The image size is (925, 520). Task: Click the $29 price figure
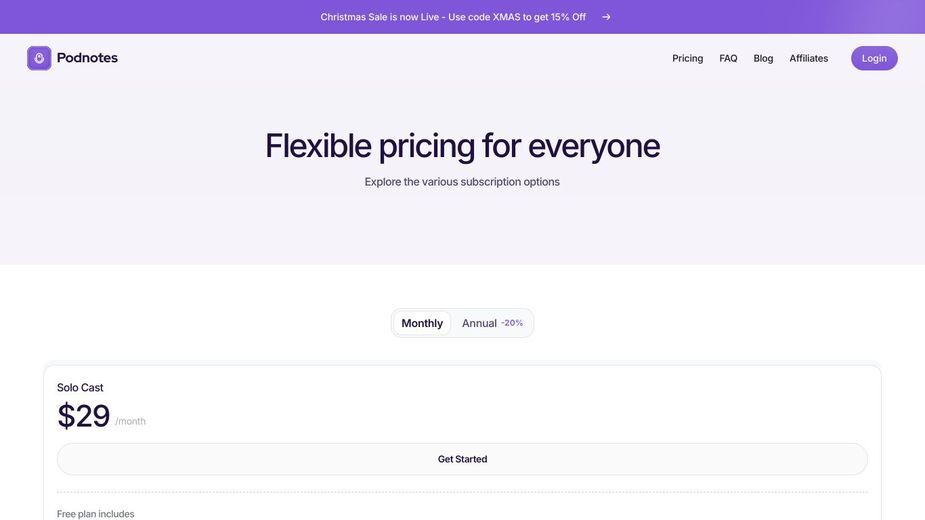tap(83, 416)
